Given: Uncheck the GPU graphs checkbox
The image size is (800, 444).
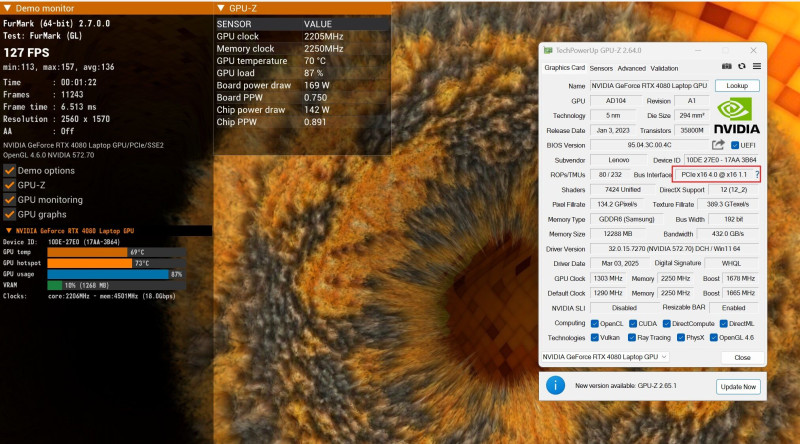Looking at the screenshot, I should point(9,214).
